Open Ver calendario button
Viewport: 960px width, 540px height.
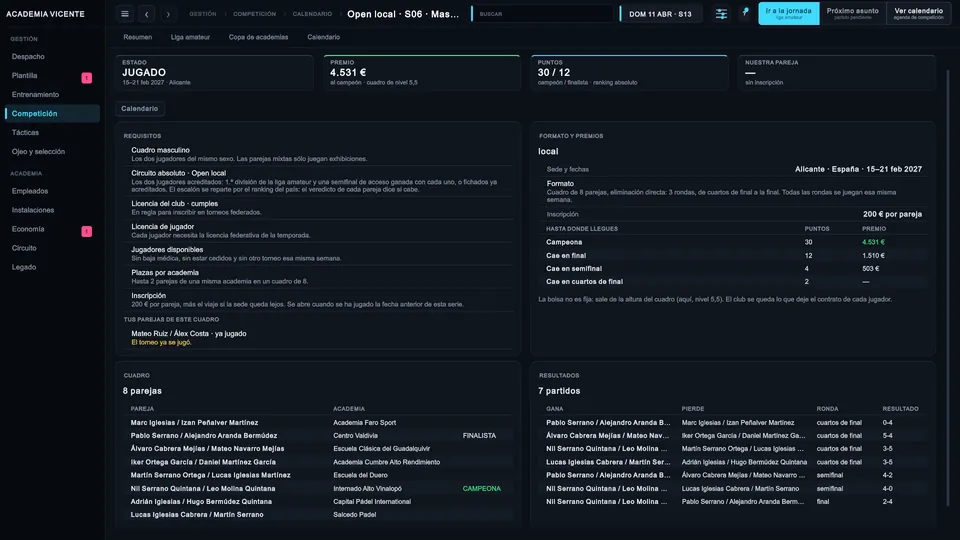tap(918, 13)
